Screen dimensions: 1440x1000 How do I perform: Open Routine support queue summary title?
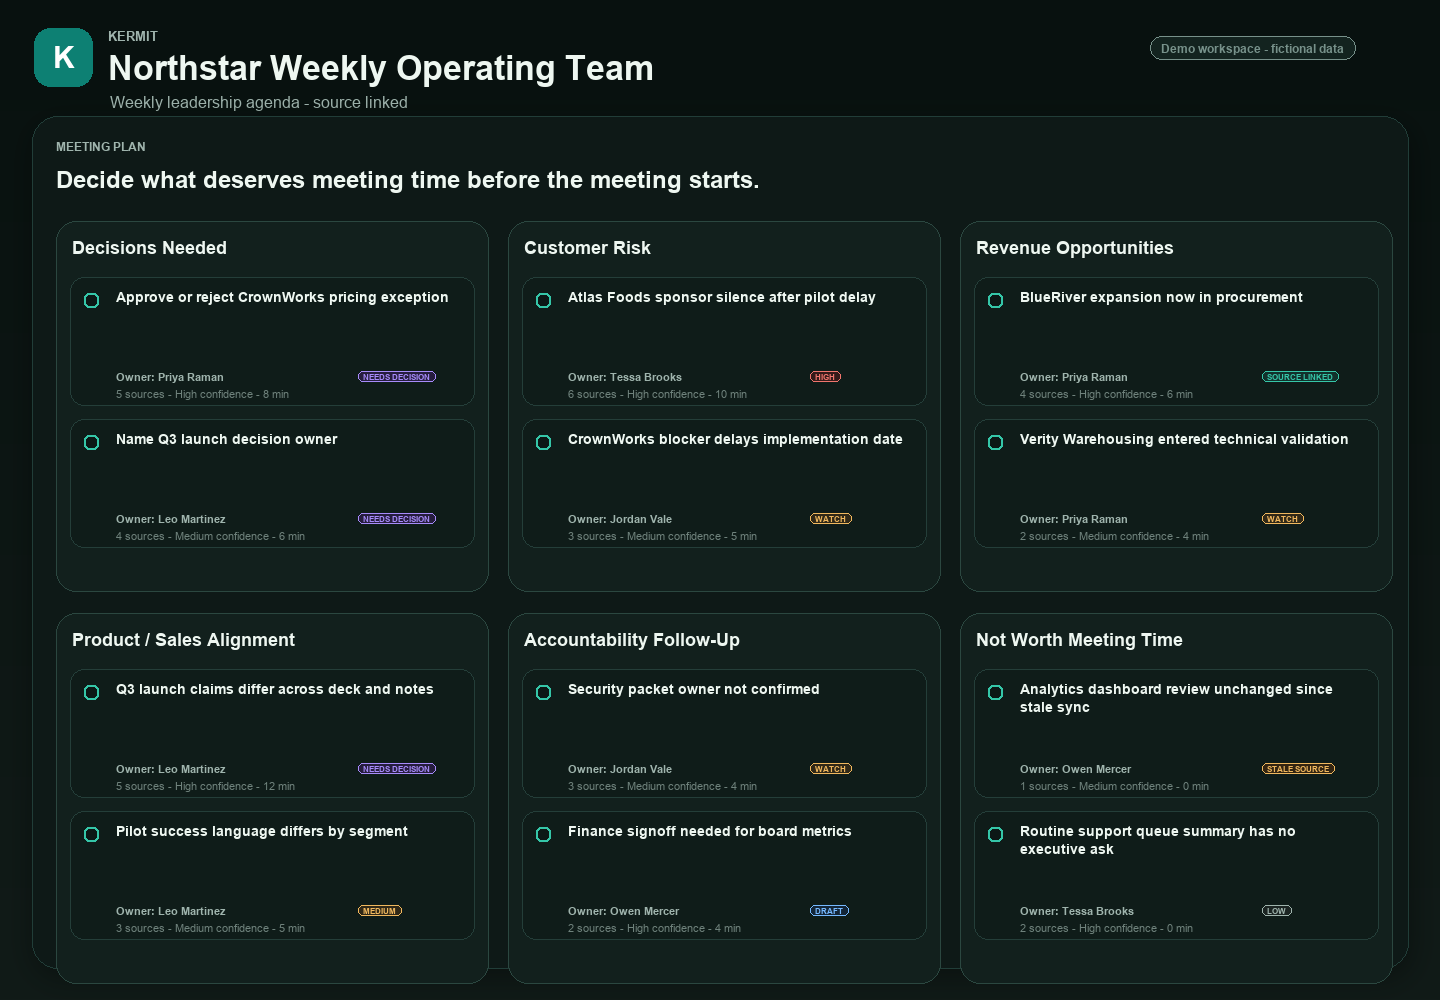[x=1158, y=840]
